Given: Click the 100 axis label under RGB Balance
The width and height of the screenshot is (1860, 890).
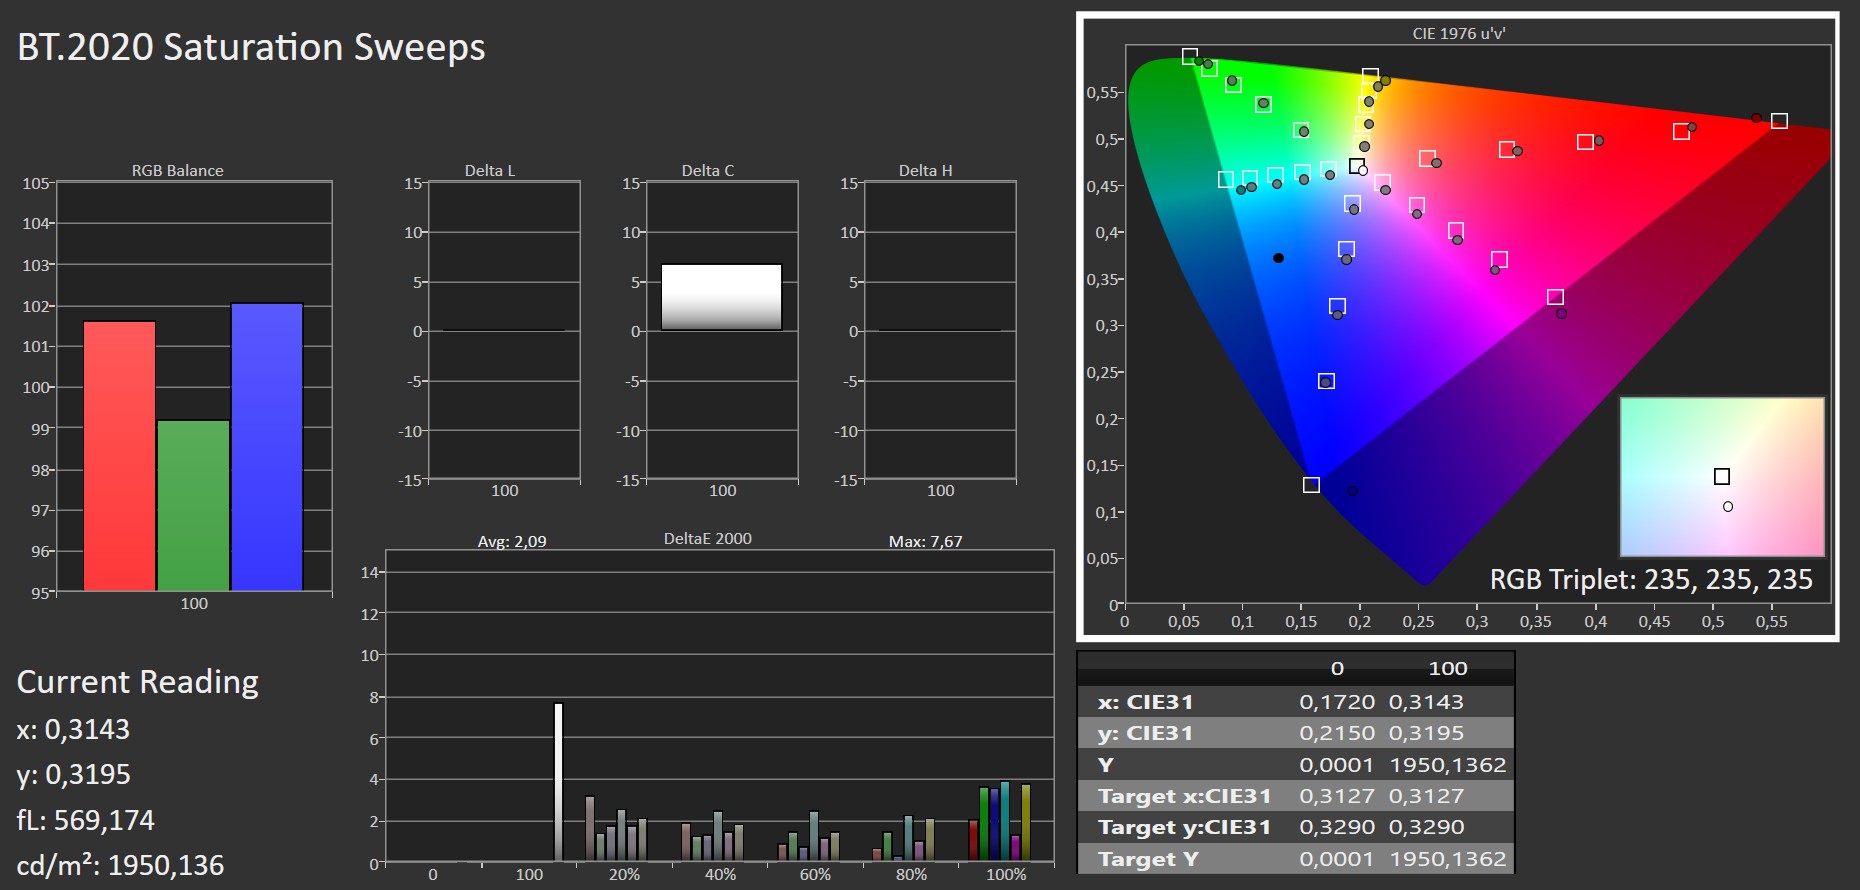Looking at the screenshot, I should [x=194, y=603].
